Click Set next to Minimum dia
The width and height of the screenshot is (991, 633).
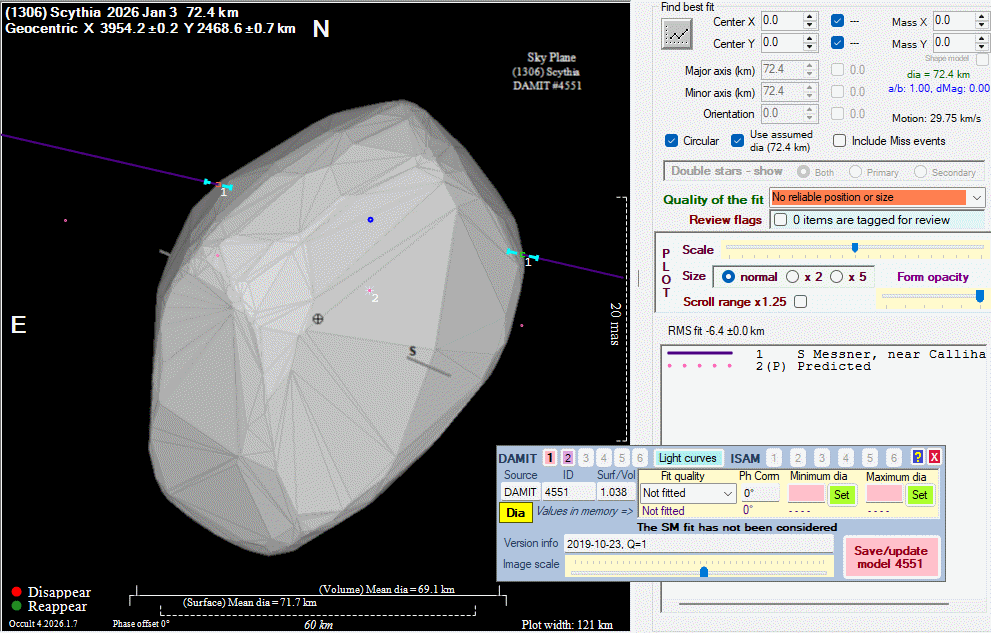tap(841, 494)
